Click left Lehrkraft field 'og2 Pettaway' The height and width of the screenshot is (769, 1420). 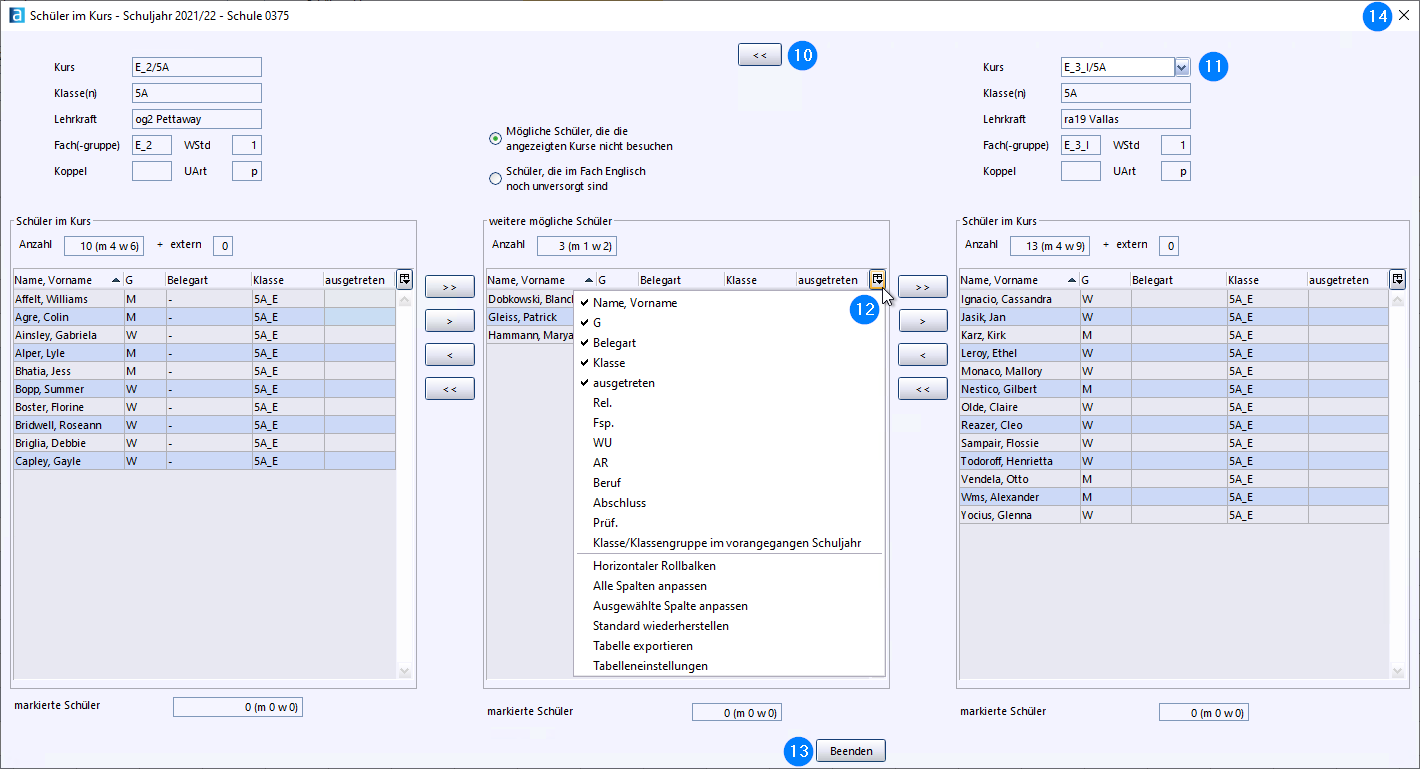pos(197,119)
